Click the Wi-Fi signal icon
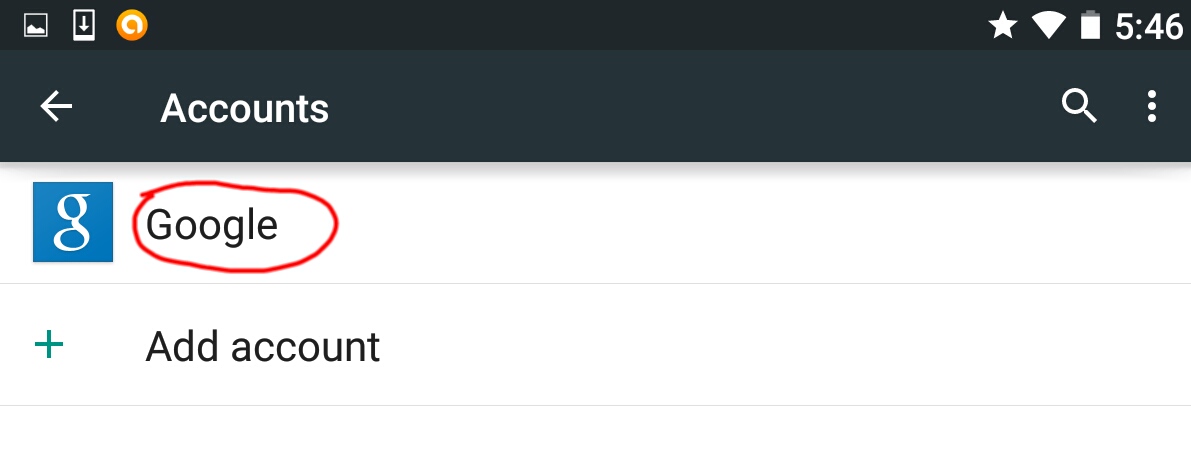 1048,26
